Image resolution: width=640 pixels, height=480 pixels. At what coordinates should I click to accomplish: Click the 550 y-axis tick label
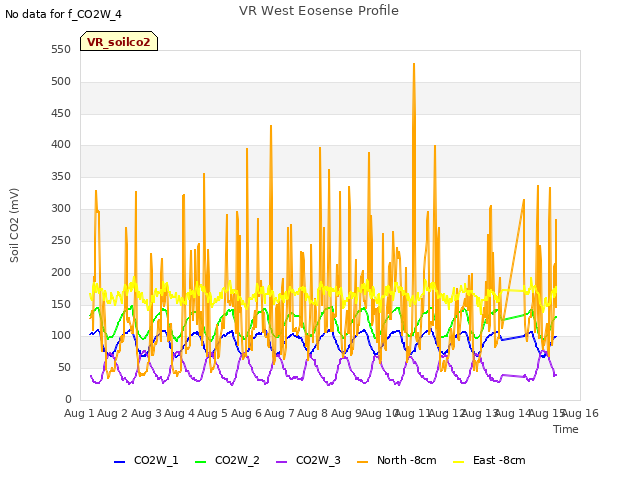(x=61, y=49)
